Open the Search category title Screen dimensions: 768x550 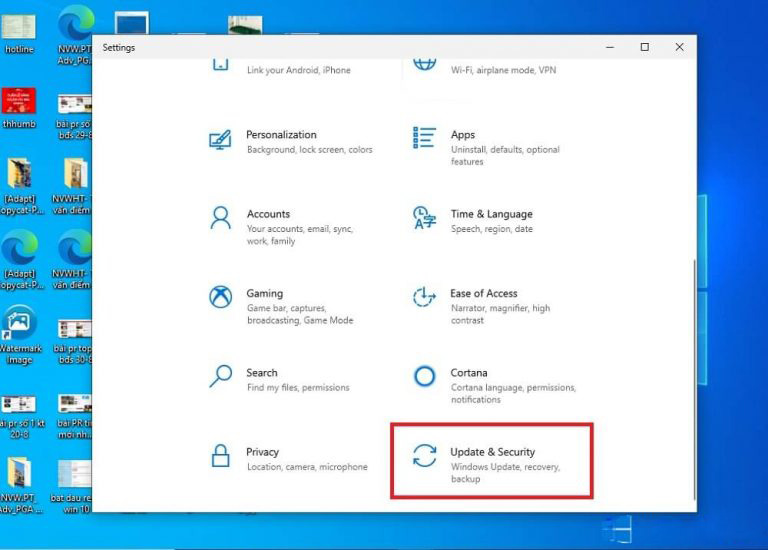262,373
